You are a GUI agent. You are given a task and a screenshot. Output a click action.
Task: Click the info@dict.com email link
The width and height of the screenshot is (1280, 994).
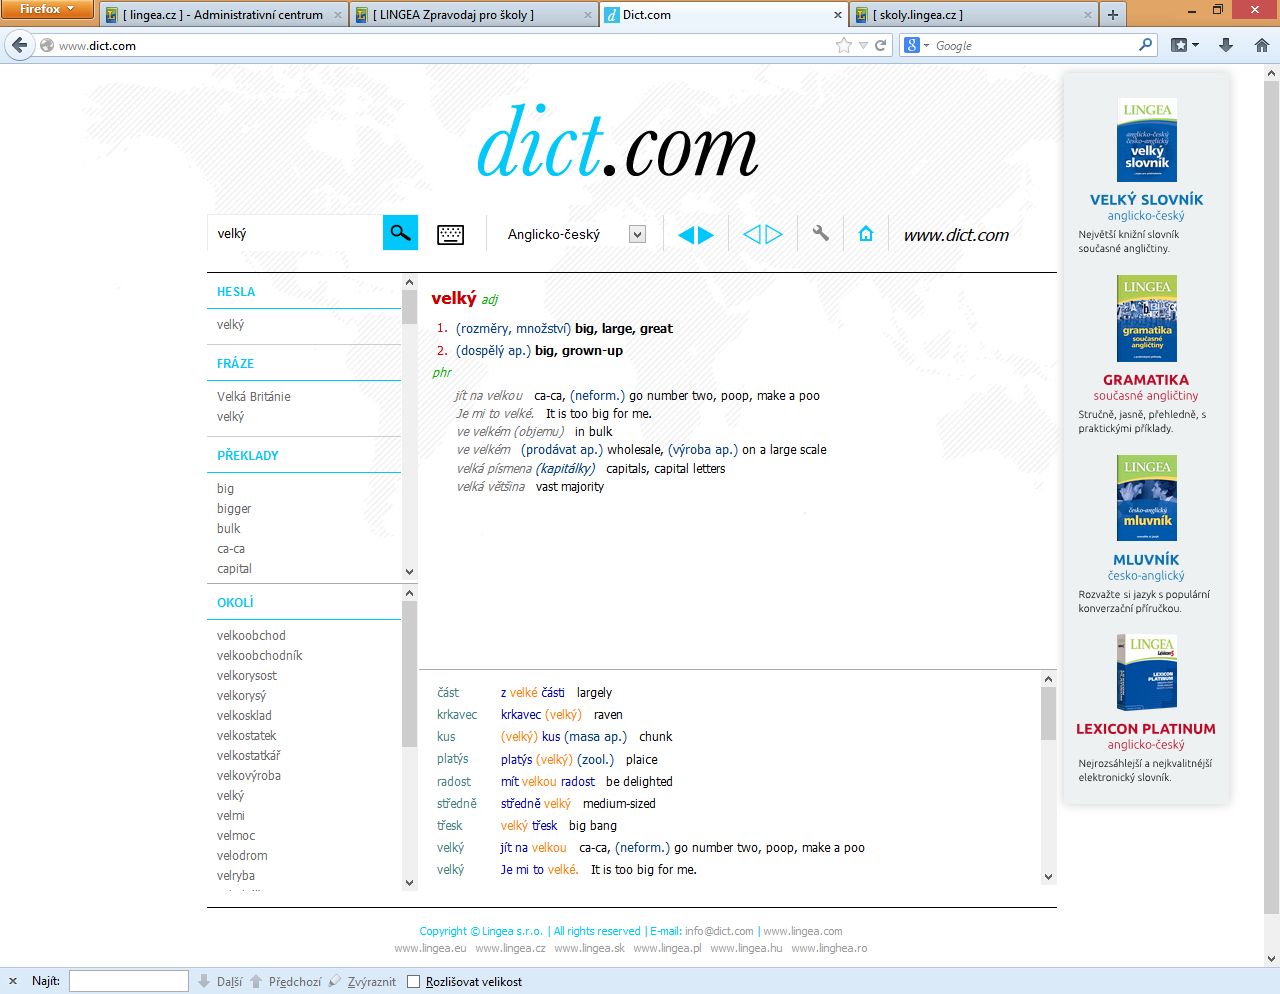tap(719, 931)
